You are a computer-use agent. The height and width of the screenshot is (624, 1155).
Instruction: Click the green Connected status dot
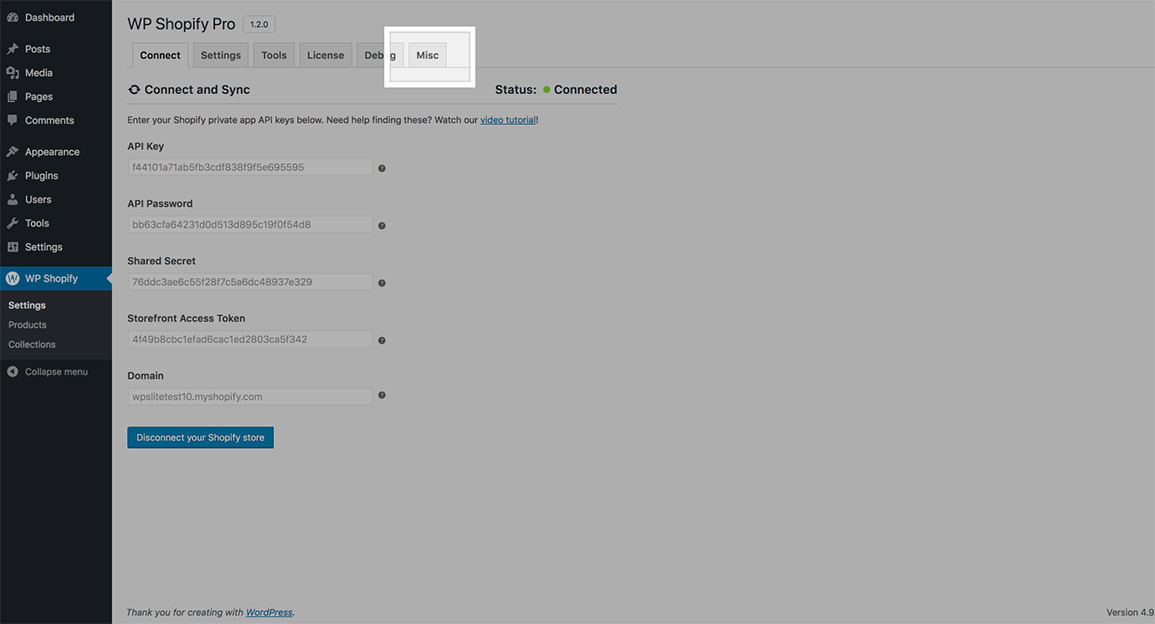click(x=547, y=90)
